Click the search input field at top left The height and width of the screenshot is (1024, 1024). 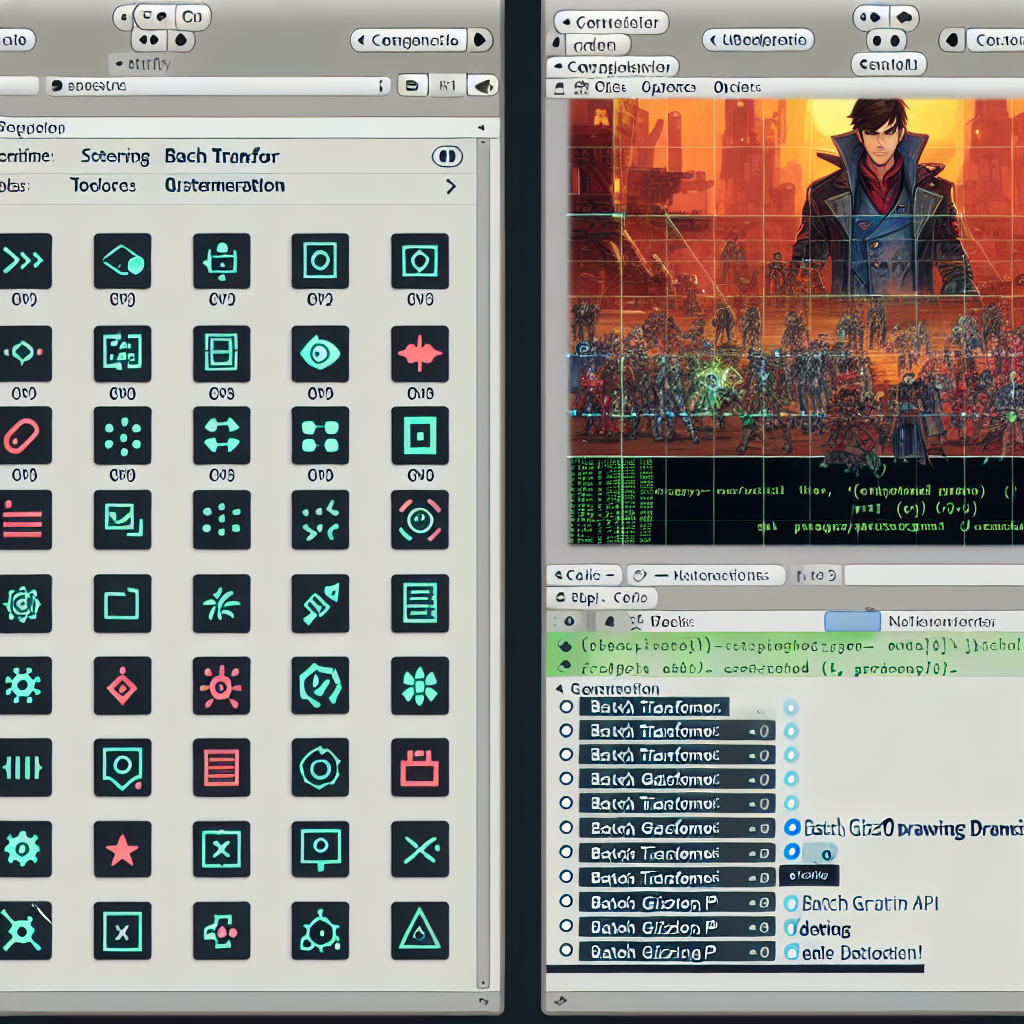217,86
